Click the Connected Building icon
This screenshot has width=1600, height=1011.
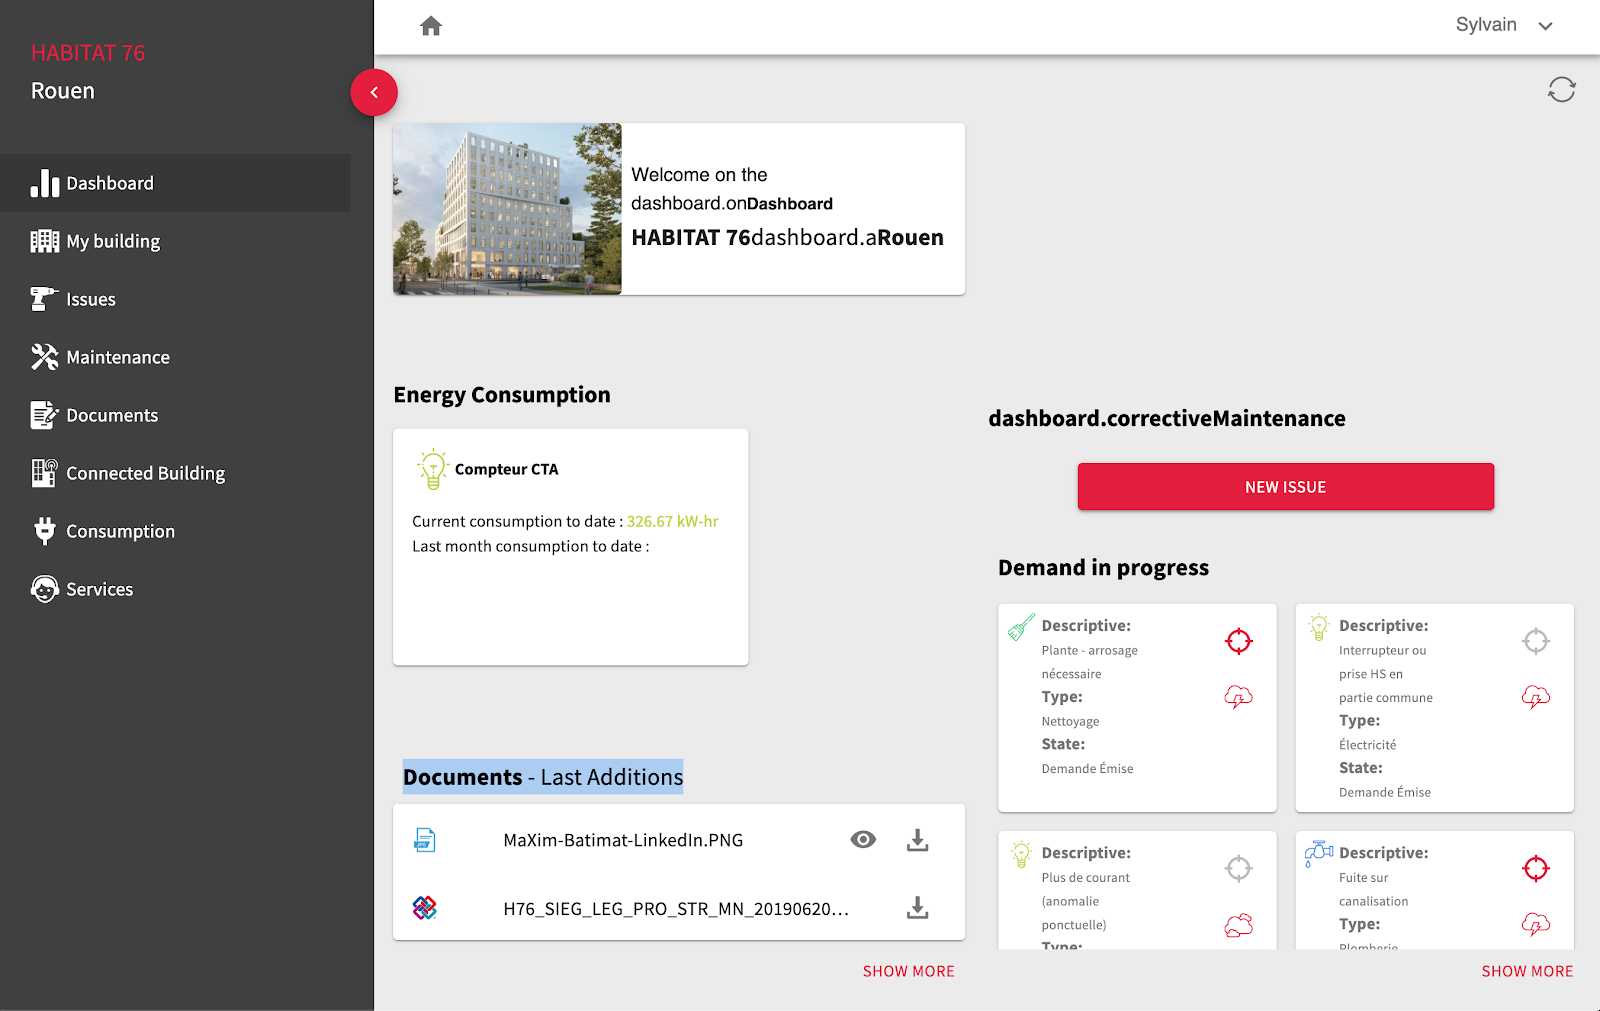click(x=45, y=473)
